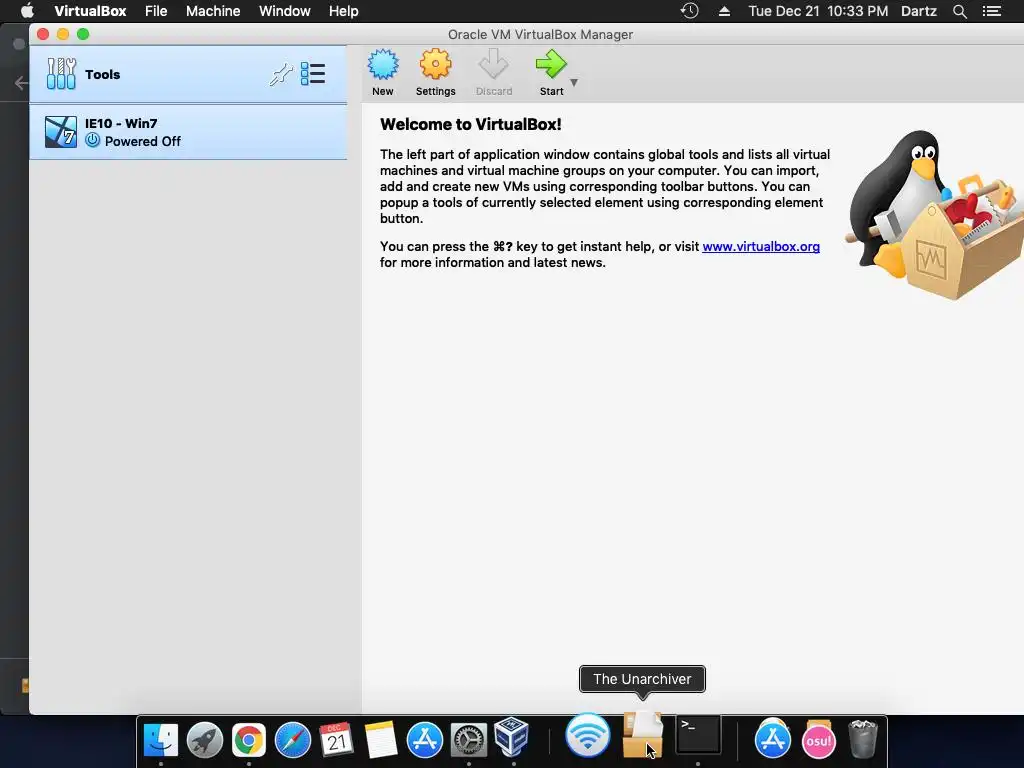Launch osu! from the Dock
Screen dimensions: 1024x768
coord(818,740)
